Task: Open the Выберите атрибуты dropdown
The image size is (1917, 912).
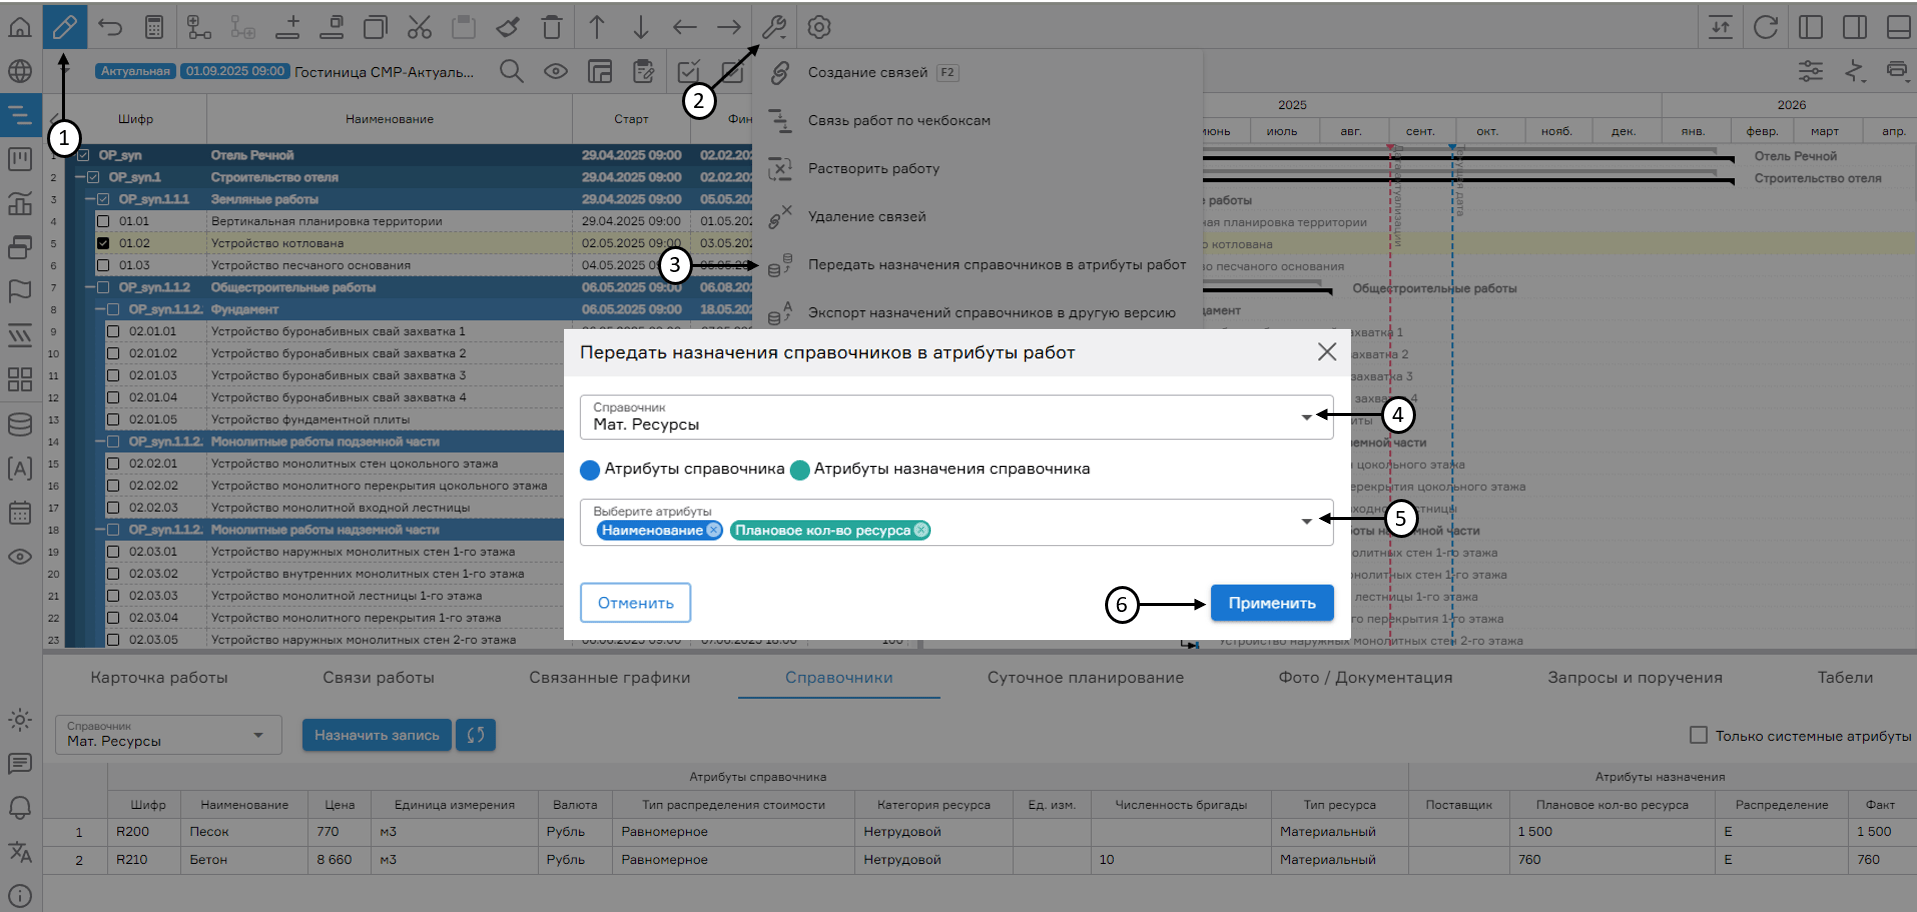Action: 1305,521
